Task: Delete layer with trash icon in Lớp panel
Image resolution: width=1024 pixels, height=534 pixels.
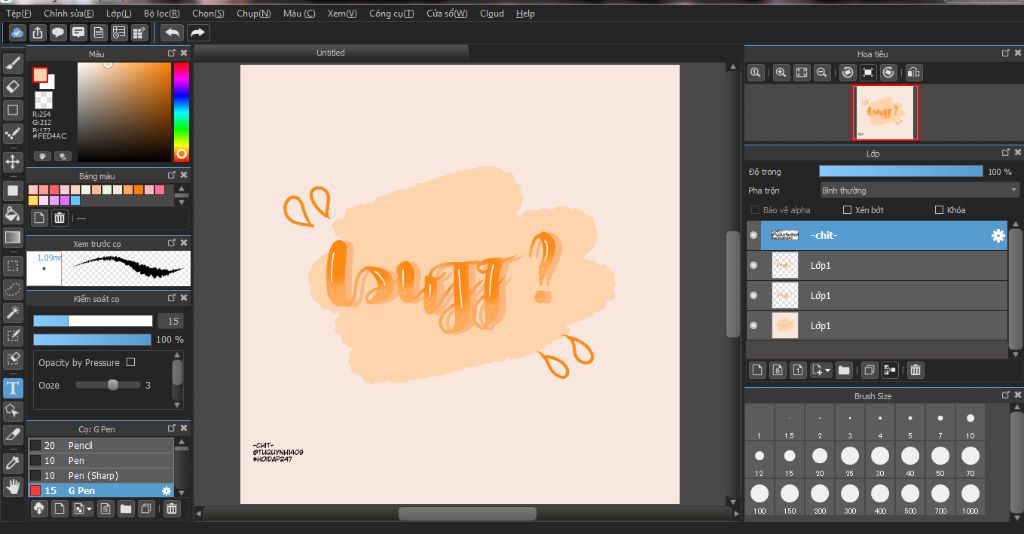Action: (x=916, y=370)
